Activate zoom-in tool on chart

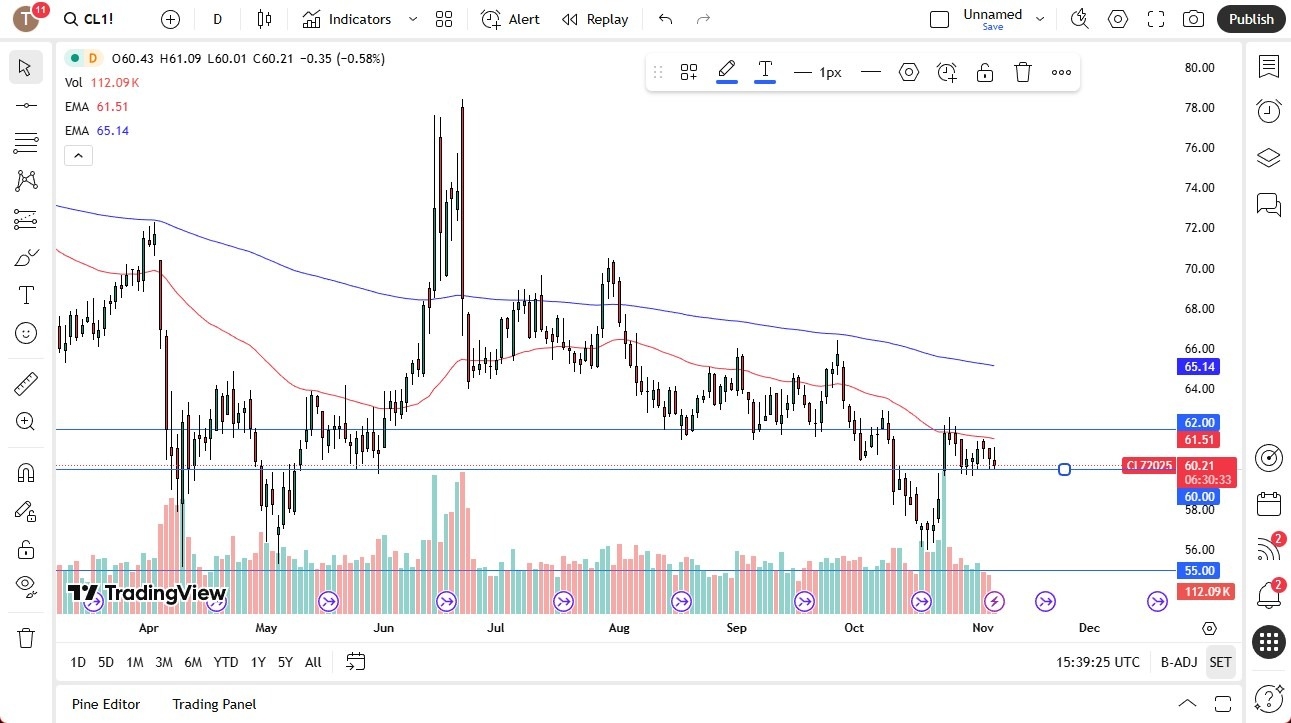26,421
